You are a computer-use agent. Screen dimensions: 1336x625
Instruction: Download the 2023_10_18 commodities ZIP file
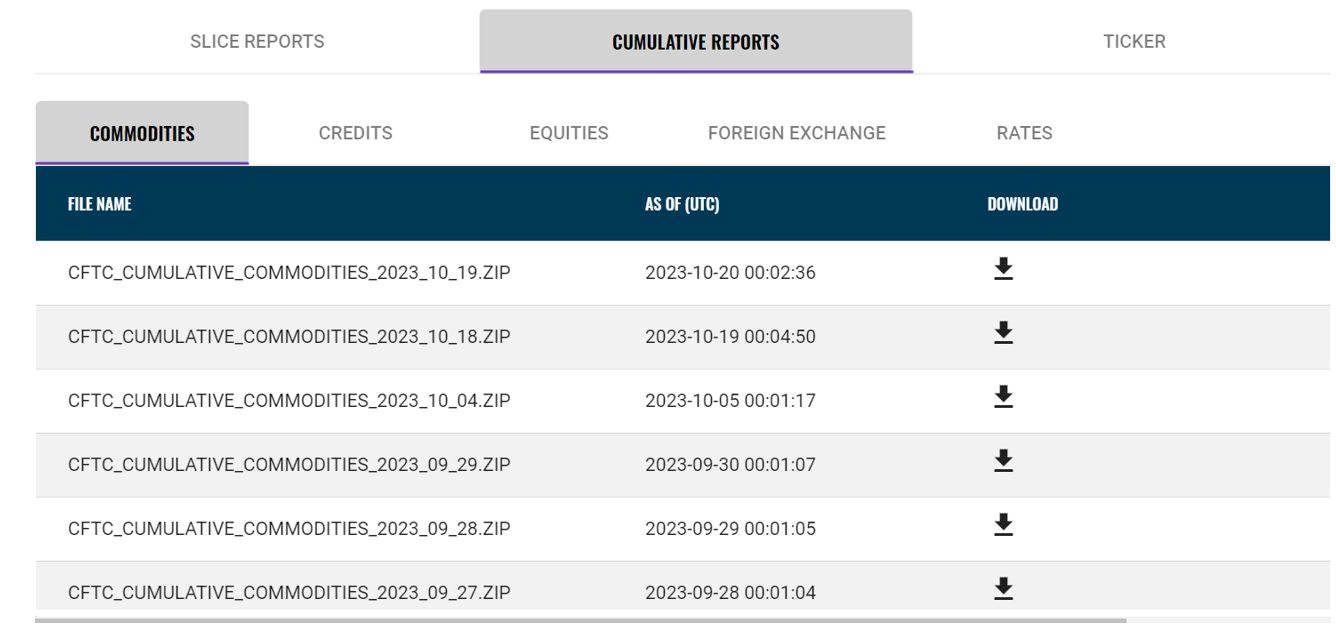[x=1003, y=333]
